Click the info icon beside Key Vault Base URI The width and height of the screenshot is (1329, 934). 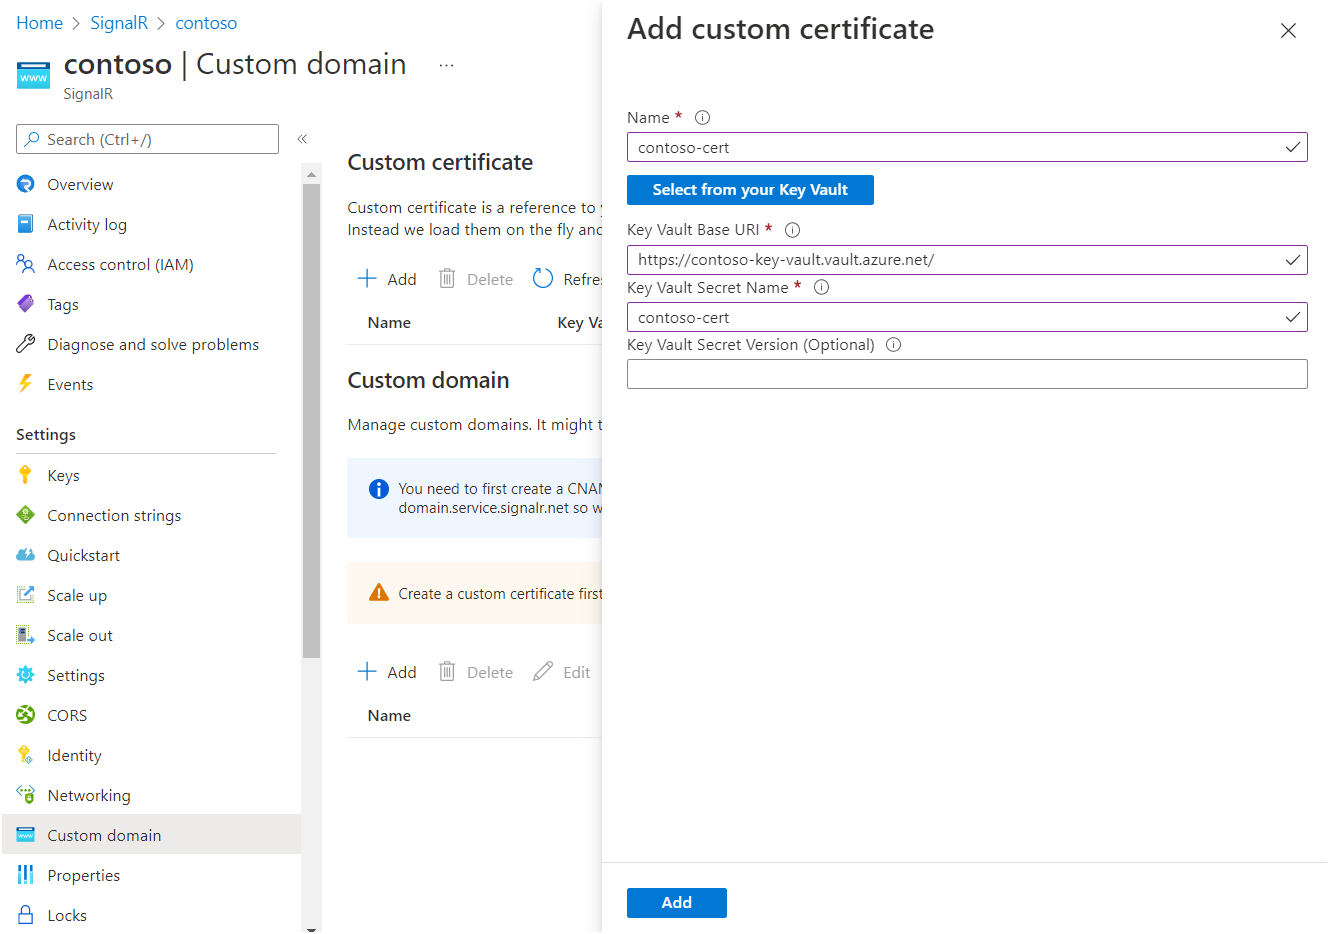[791, 229]
